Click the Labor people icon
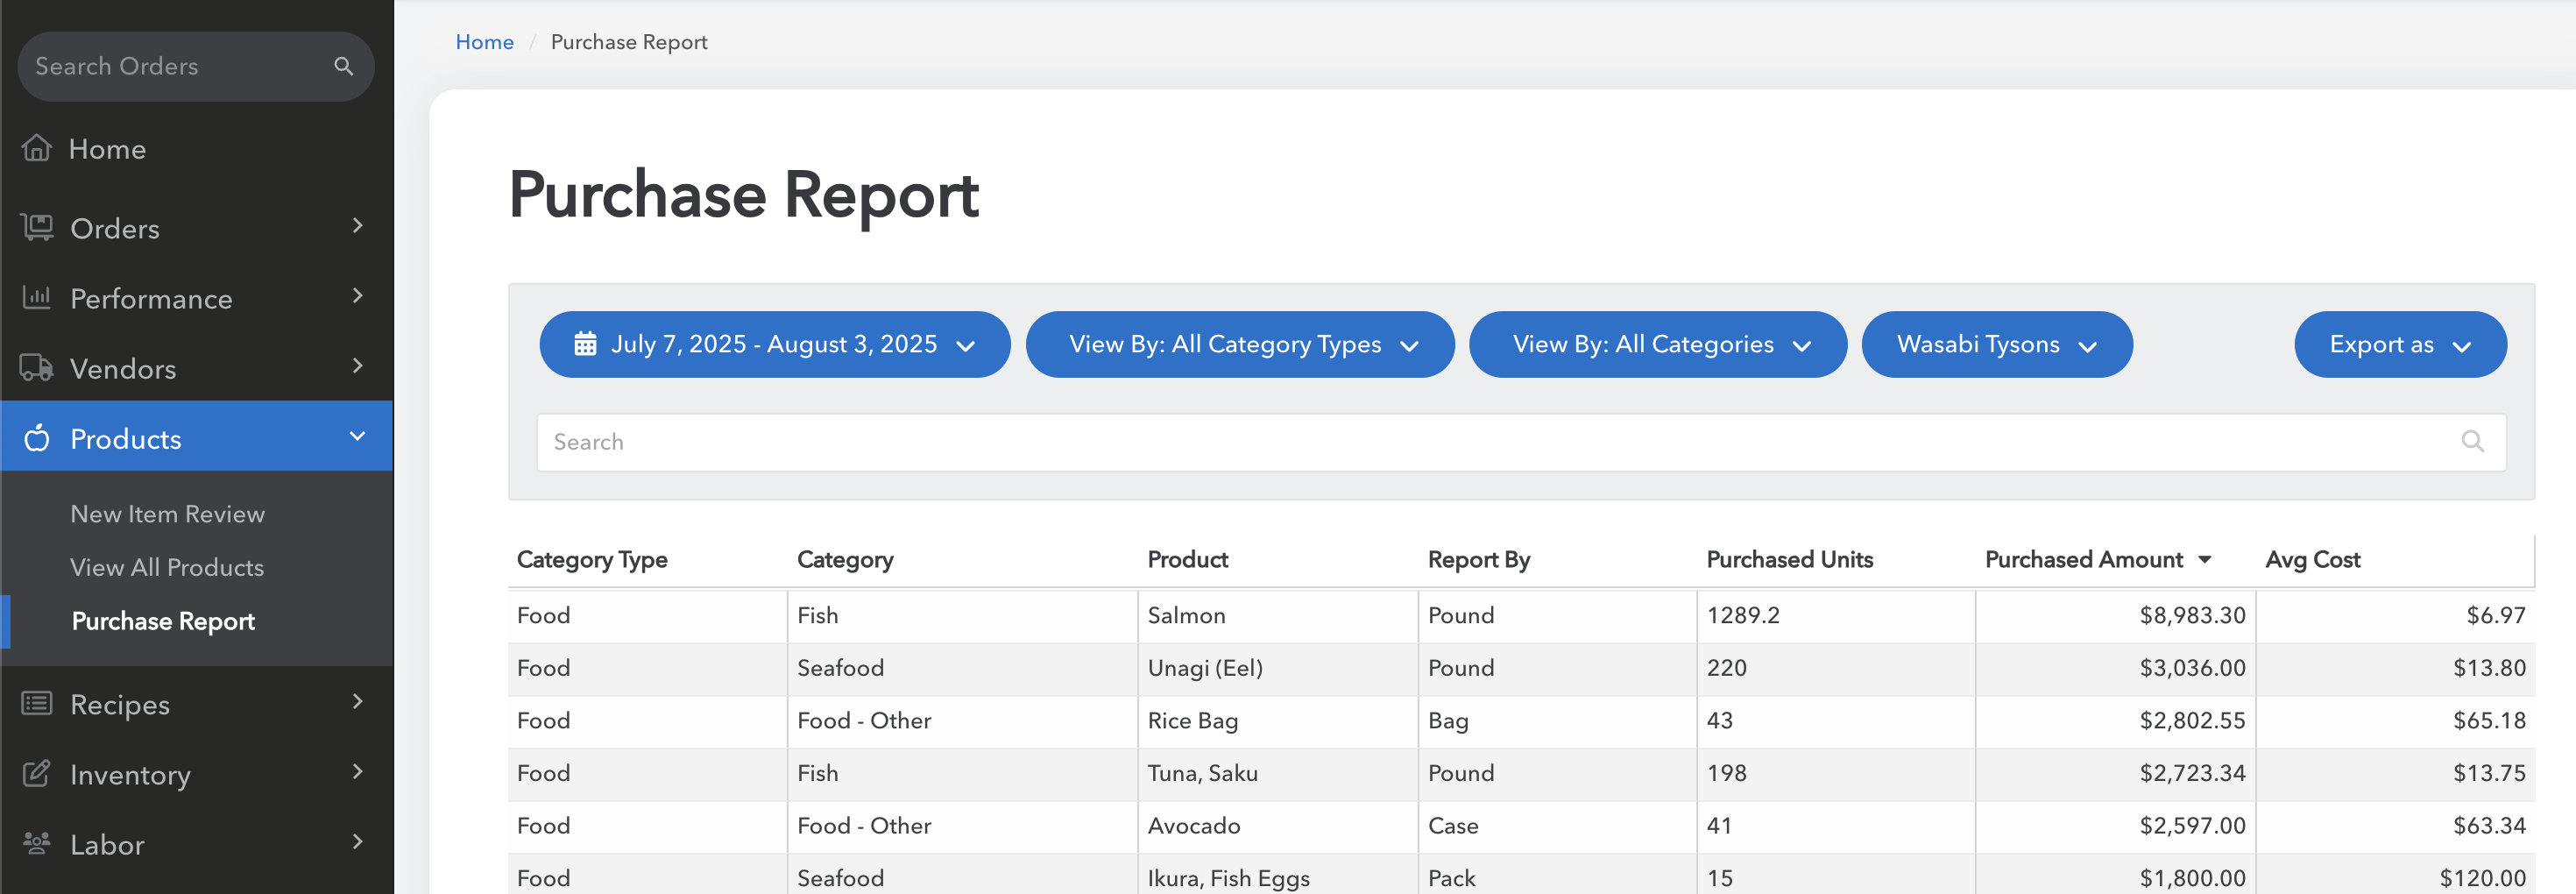Image resolution: width=2576 pixels, height=894 pixels. [x=37, y=843]
